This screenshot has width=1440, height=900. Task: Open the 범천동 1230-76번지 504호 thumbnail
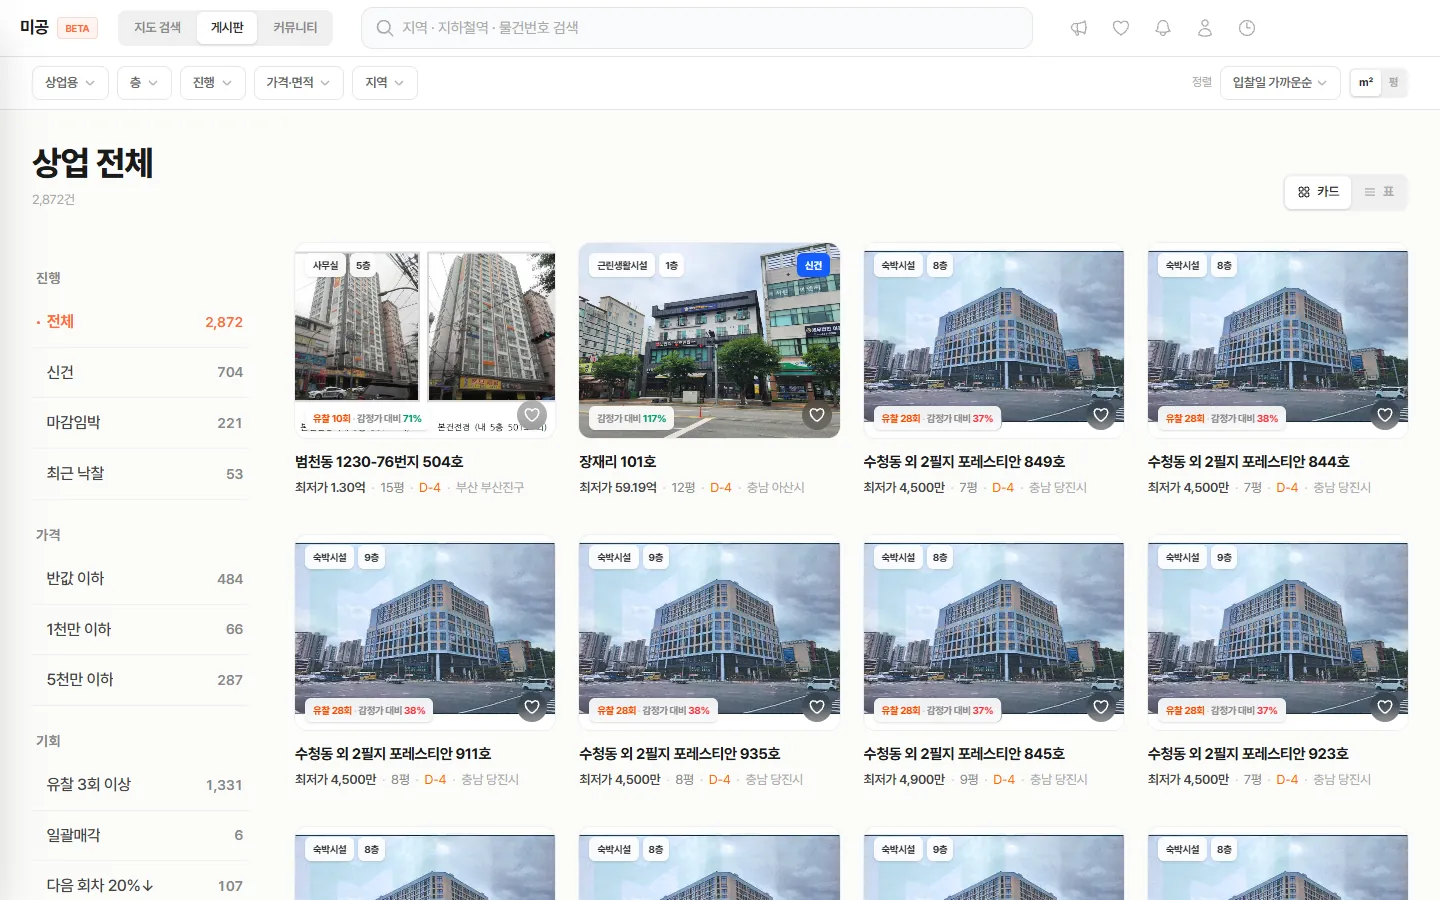(x=425, y=340)
